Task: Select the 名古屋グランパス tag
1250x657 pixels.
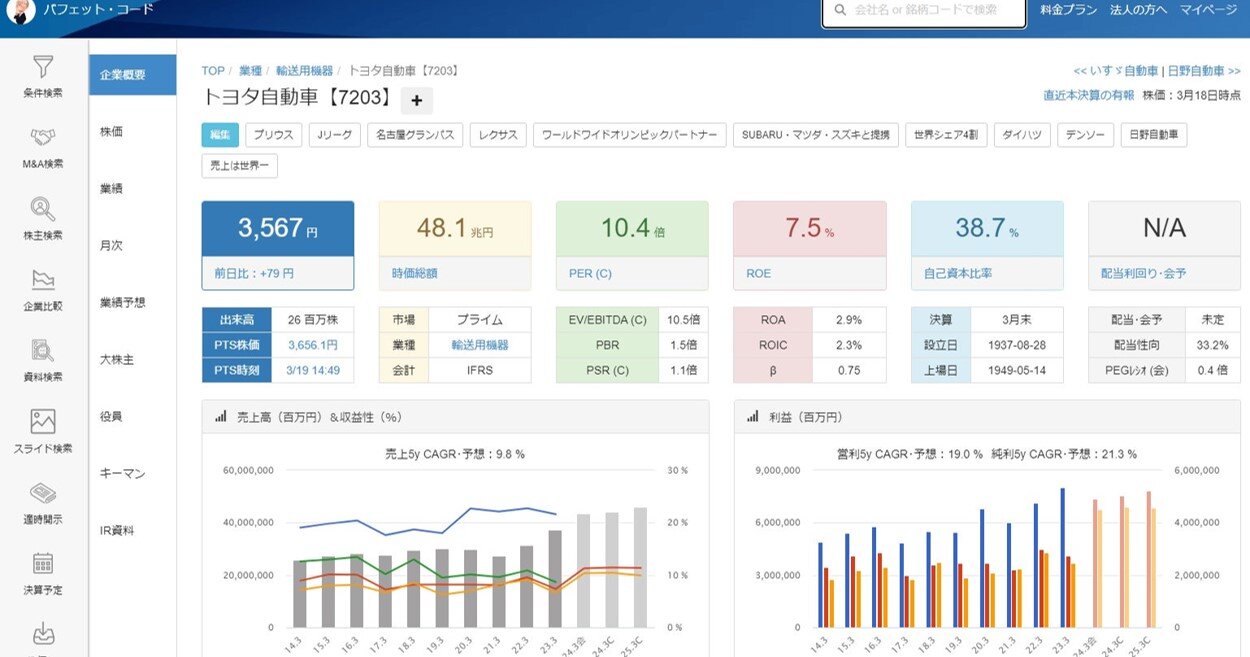Action: pyautogui.click(x=416, y=135)
